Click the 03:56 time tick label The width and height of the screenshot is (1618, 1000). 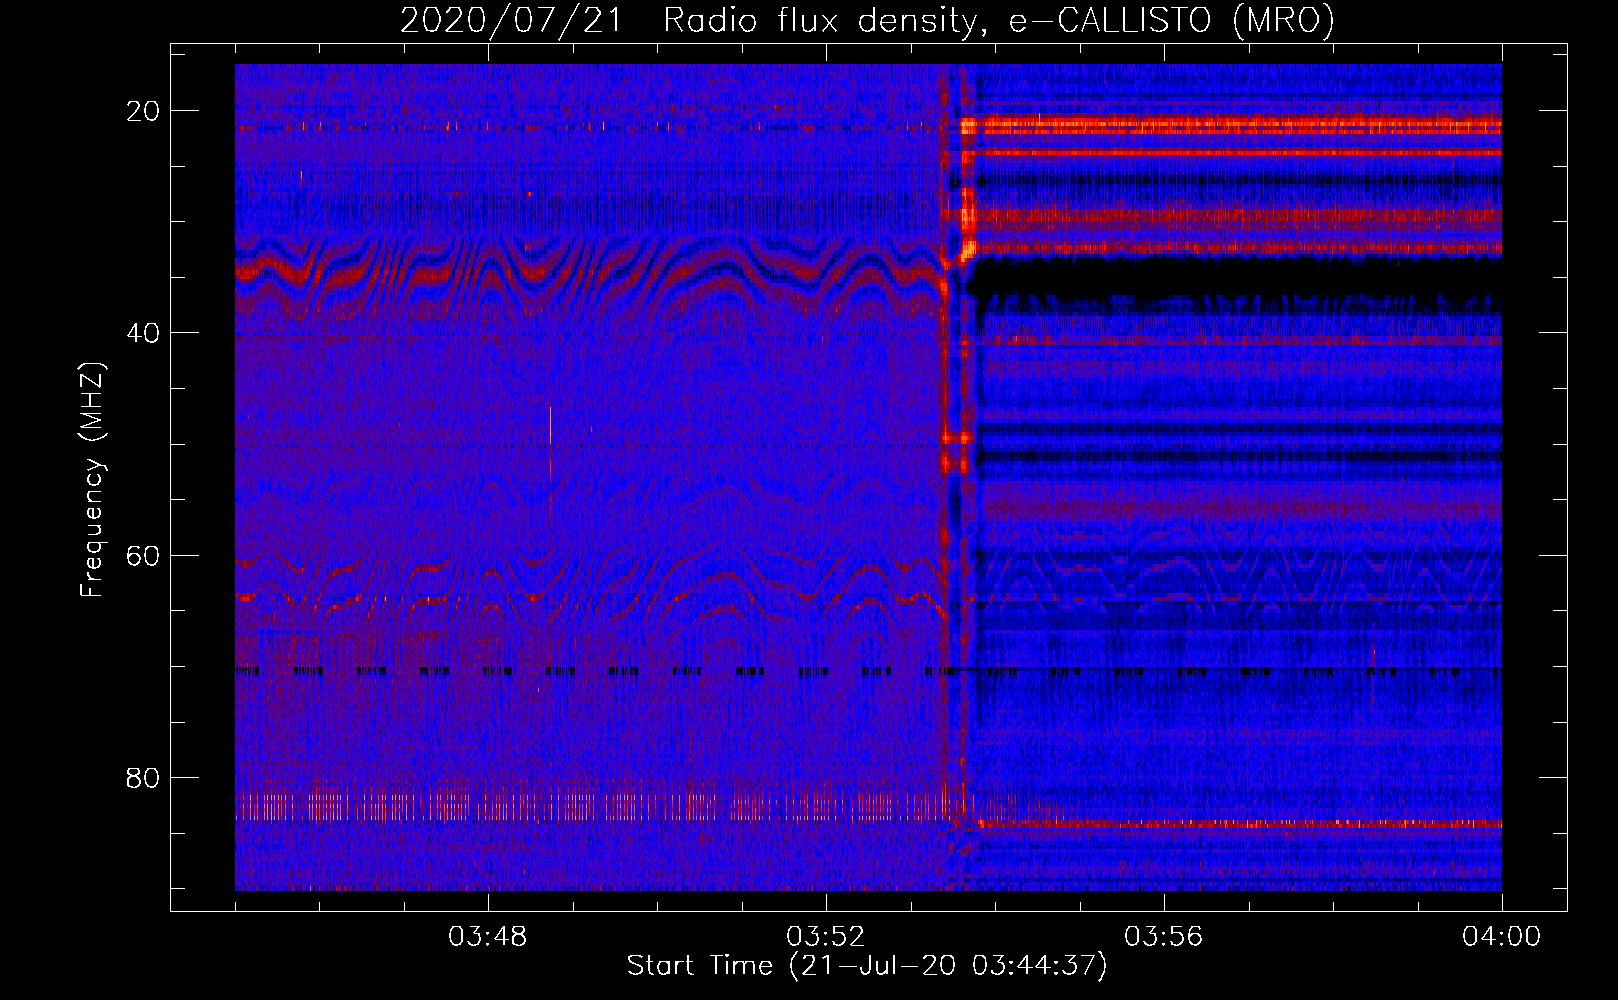pos(1164,937)
